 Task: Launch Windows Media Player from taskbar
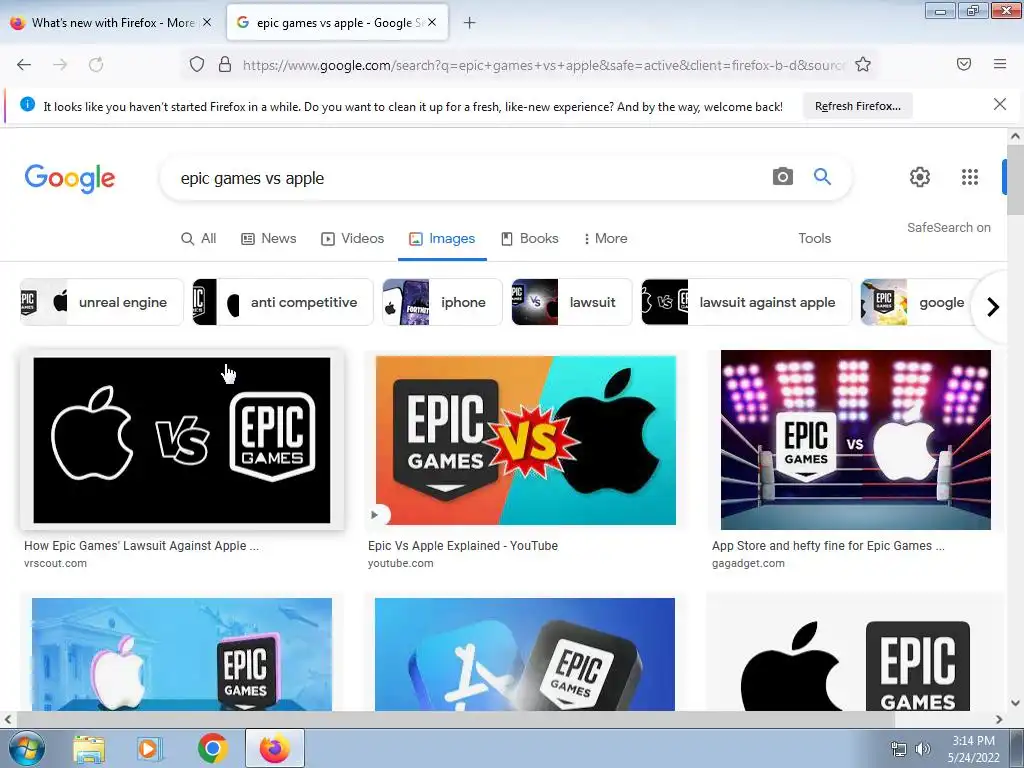pos(148,749)
